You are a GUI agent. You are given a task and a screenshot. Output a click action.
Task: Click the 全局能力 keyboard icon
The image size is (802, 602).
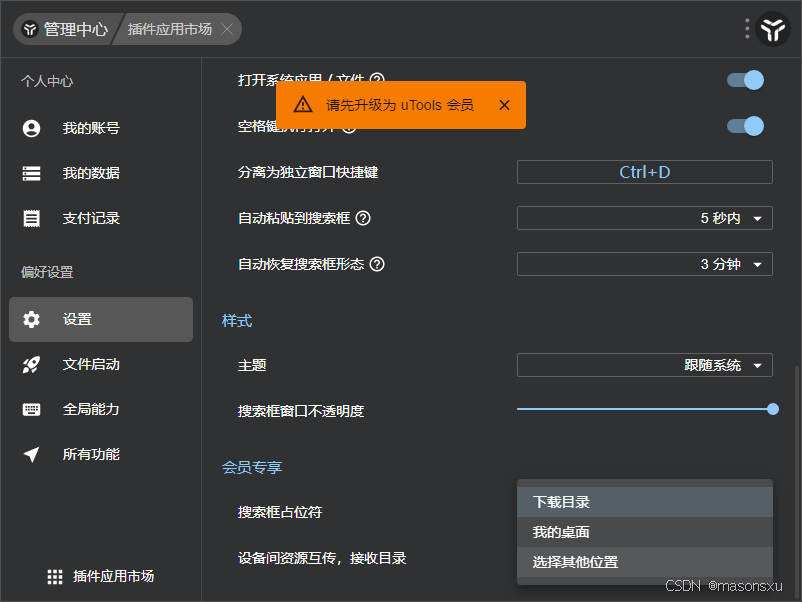(x=31, y=409)
